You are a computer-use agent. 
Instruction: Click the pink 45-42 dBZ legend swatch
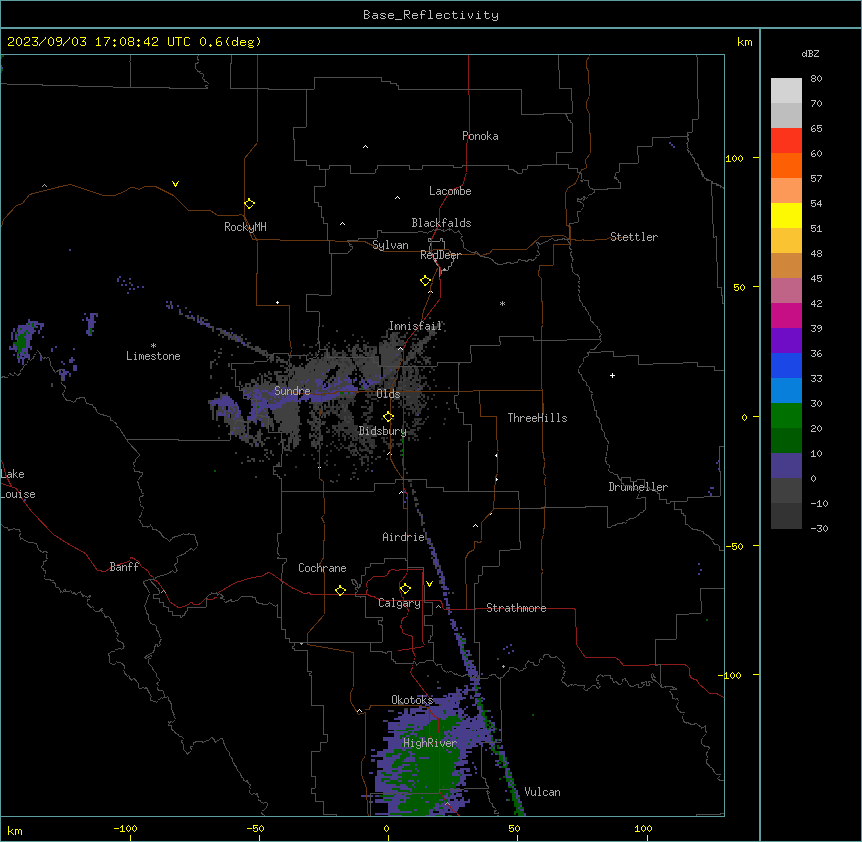click(x=786, y=291)
